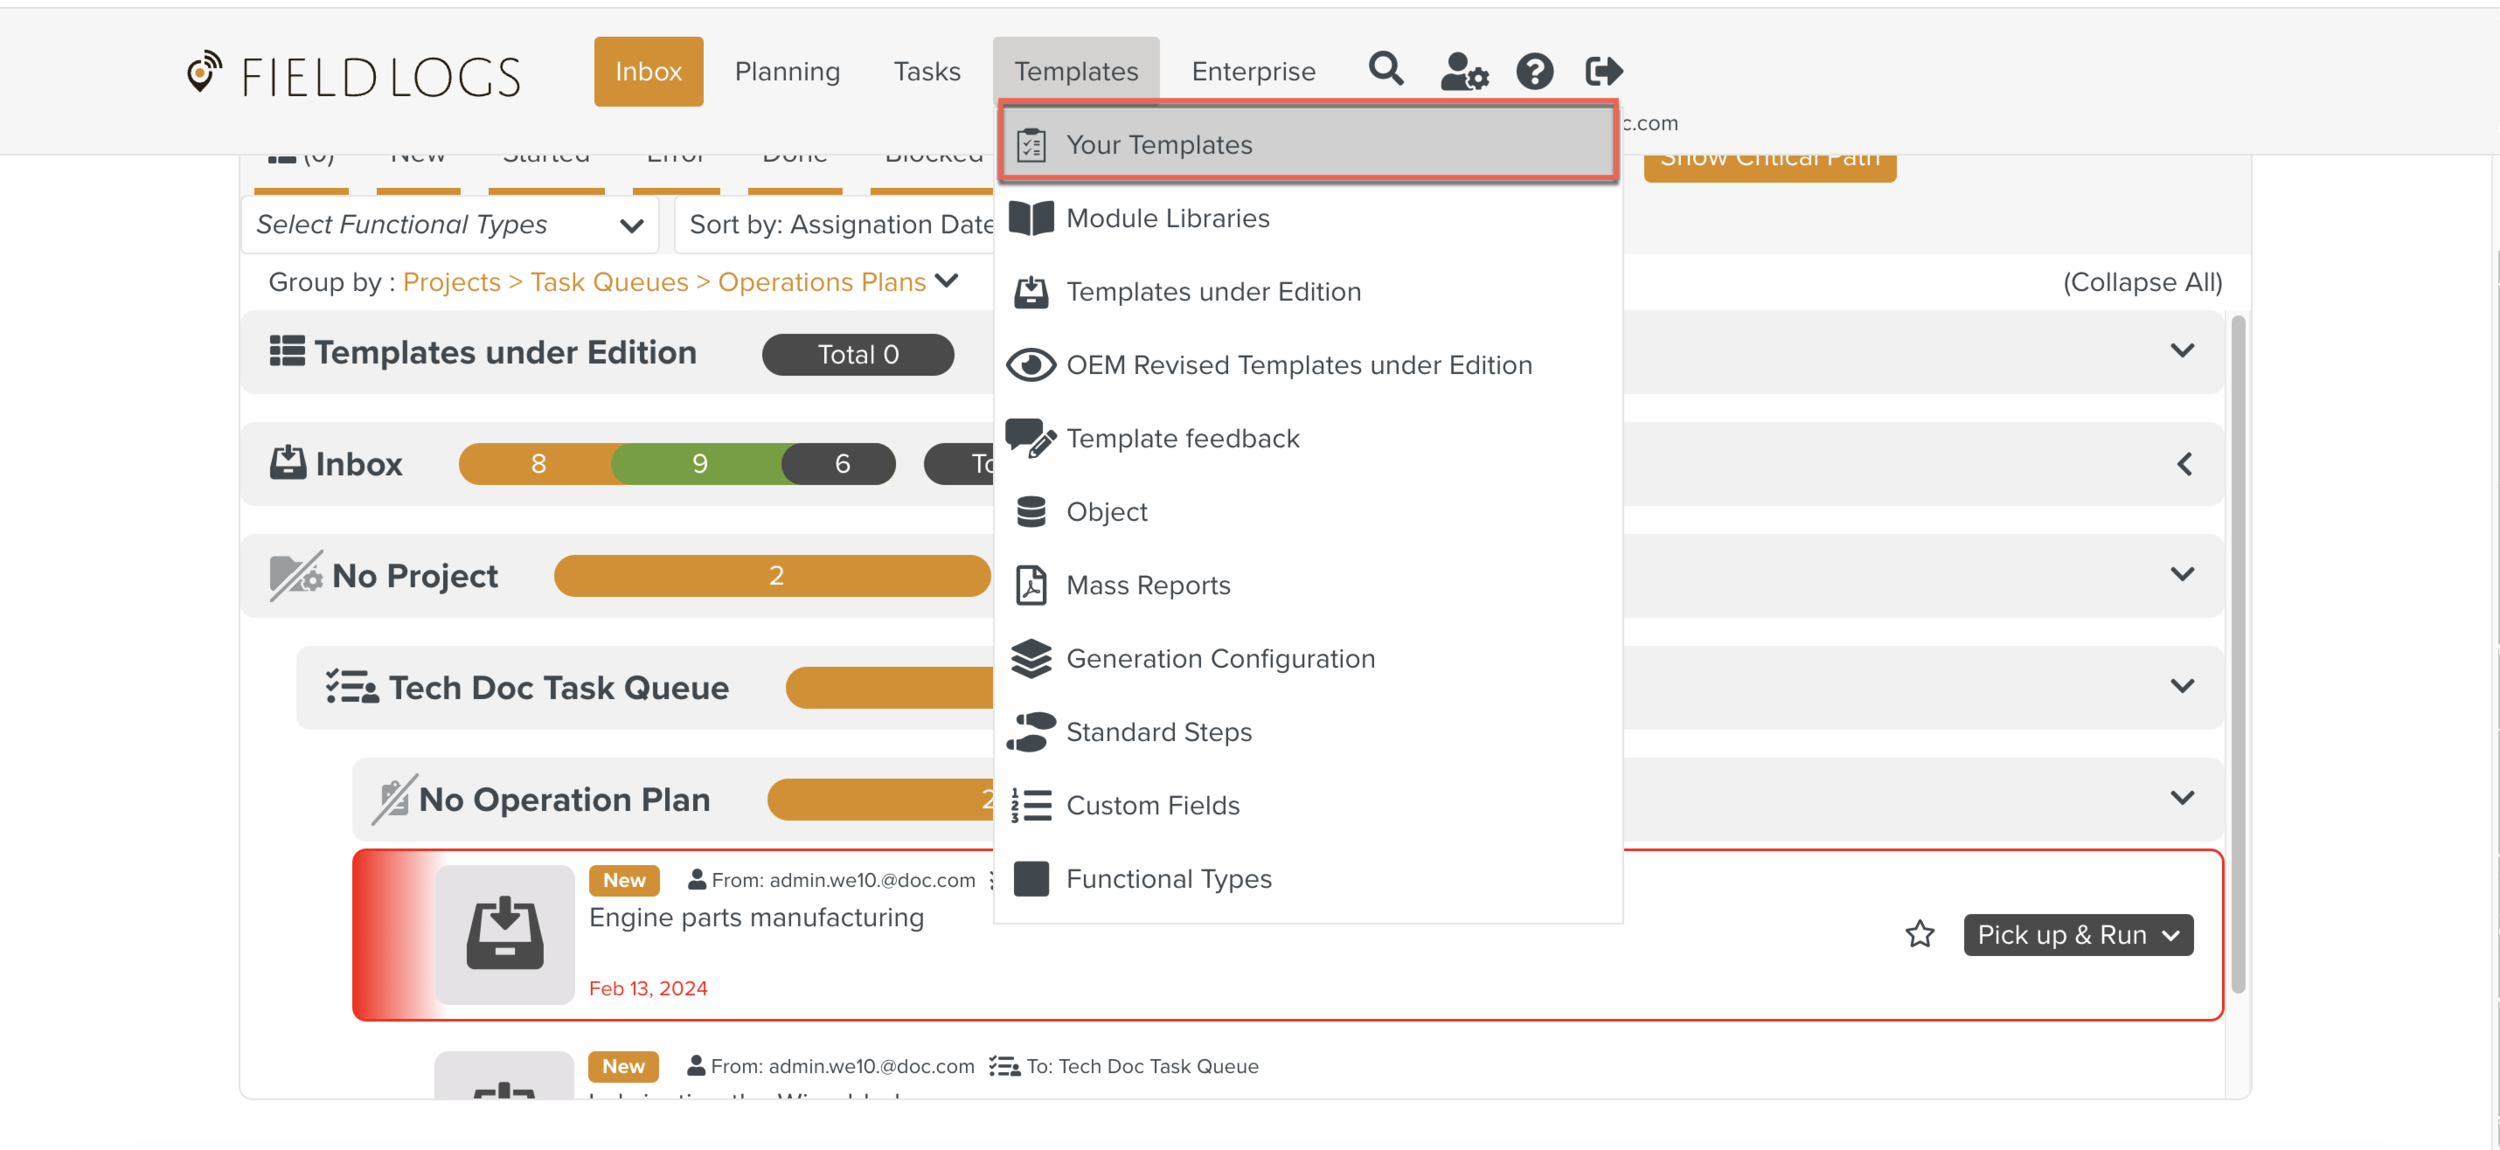Star the Engine parts manufacturing task
Screen dimensions: 2500x1150
[1919, 934]
